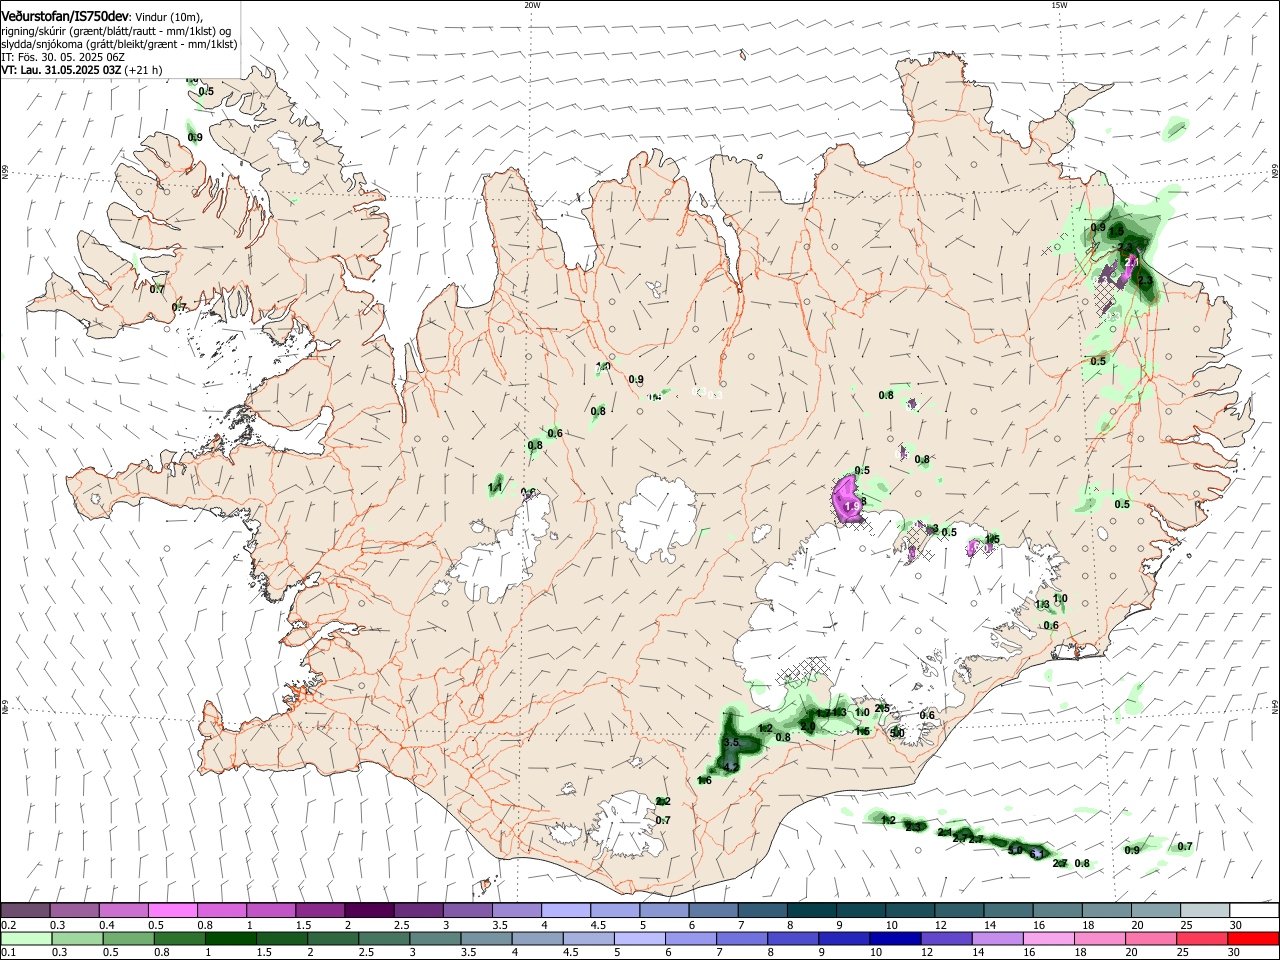This screenshot has width=1280, height=960.
Task: Choose the navy blue 10 swatch in lower legend row
Action: pos(895,938)
